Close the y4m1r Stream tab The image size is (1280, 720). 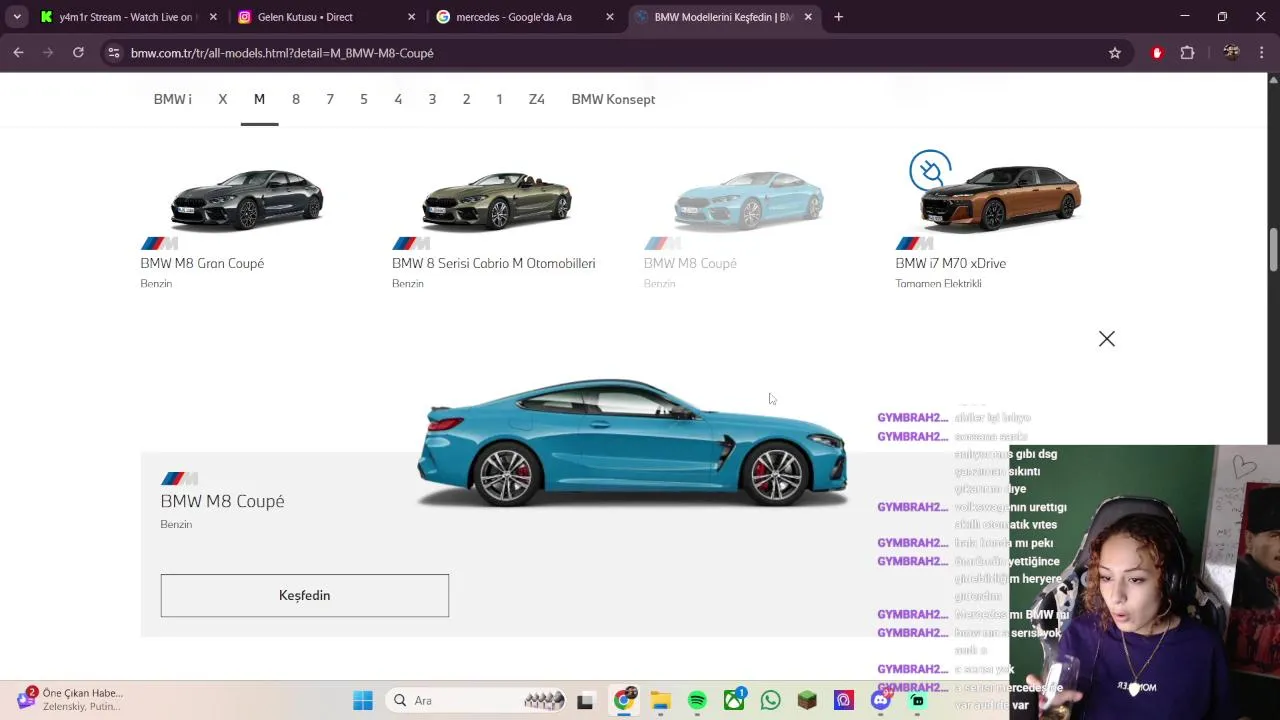213,17
